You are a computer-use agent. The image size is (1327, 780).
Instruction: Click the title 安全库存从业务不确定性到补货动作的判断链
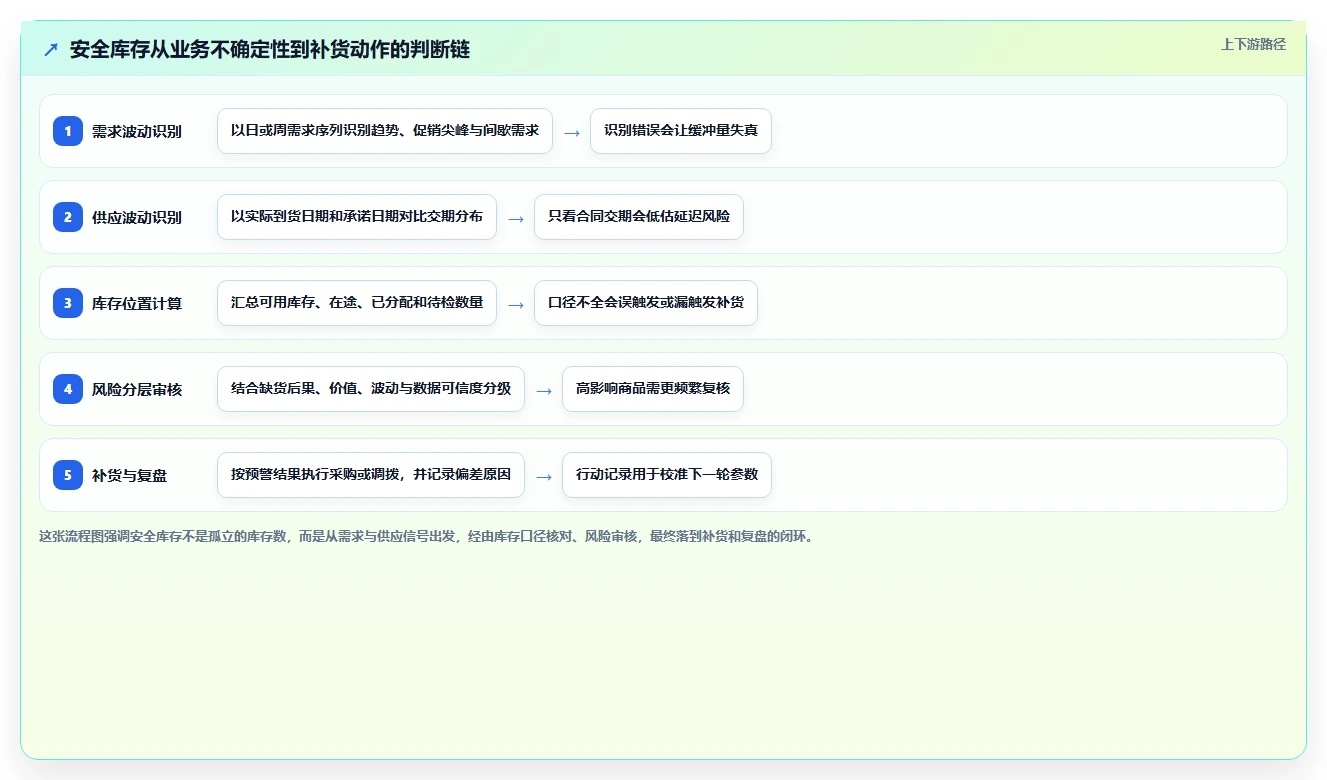click(x=270, y=49)
